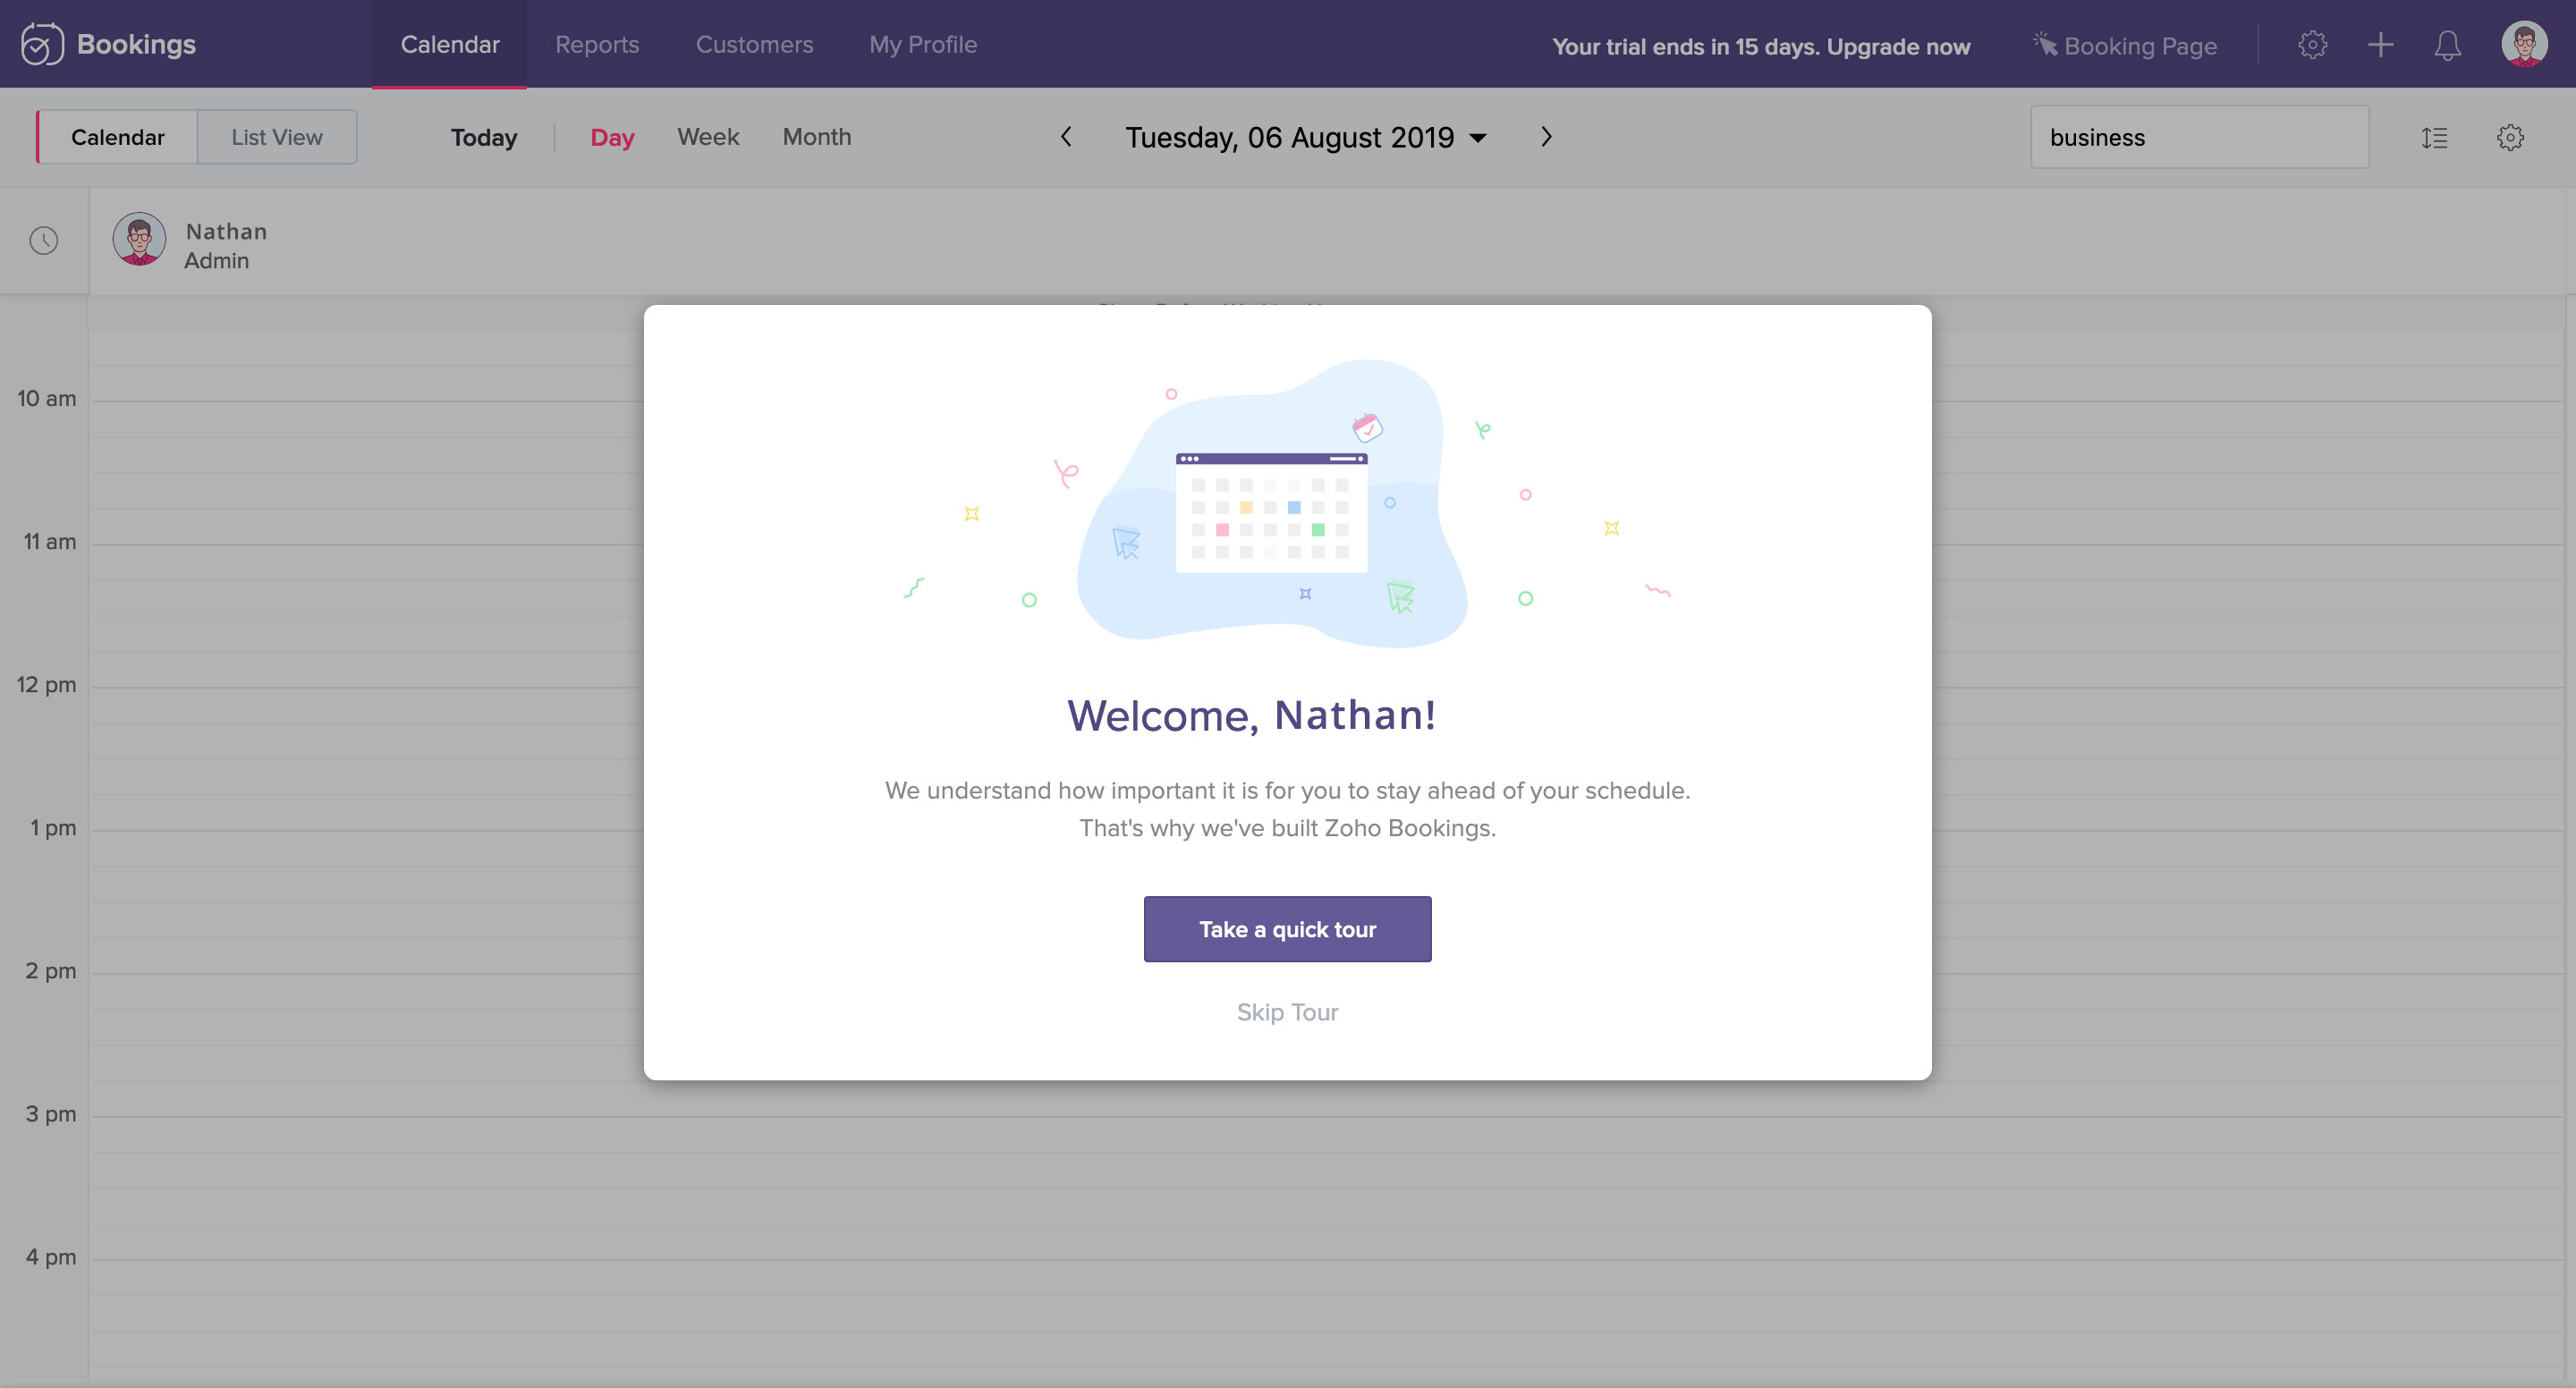Click the clock timezone icon
2576x1388 pixels.
pyautogui.click(x=44, y=240)
